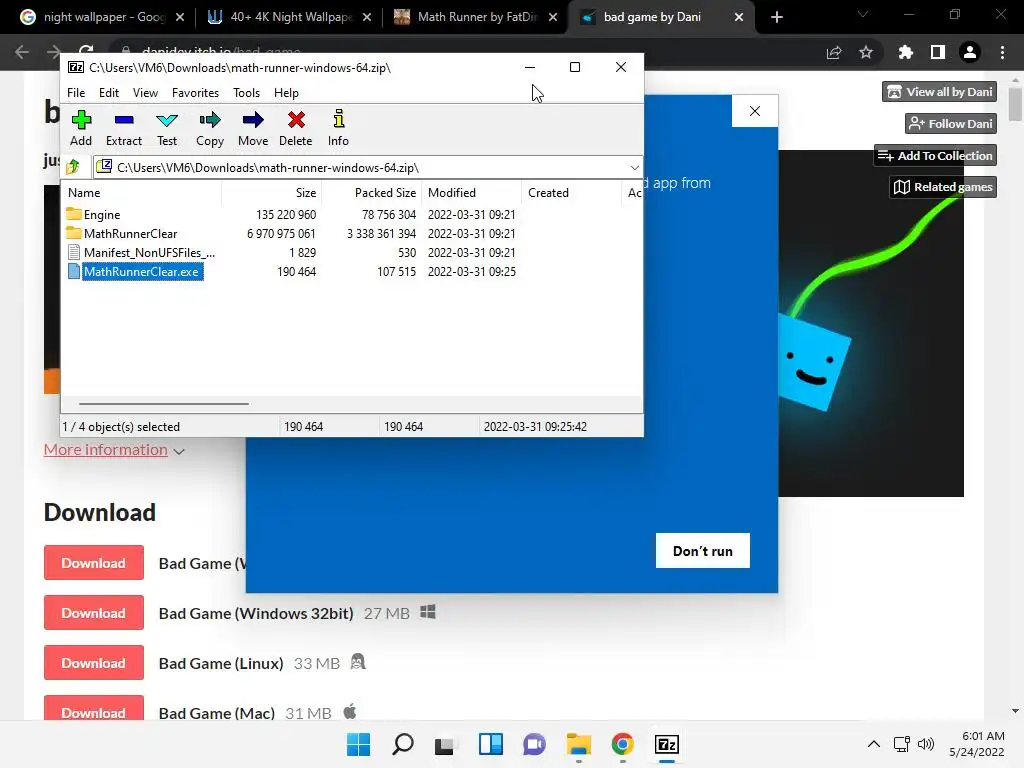Open Chrome side panel
The image size is (1024, 768).
click(x=938, y=52)
